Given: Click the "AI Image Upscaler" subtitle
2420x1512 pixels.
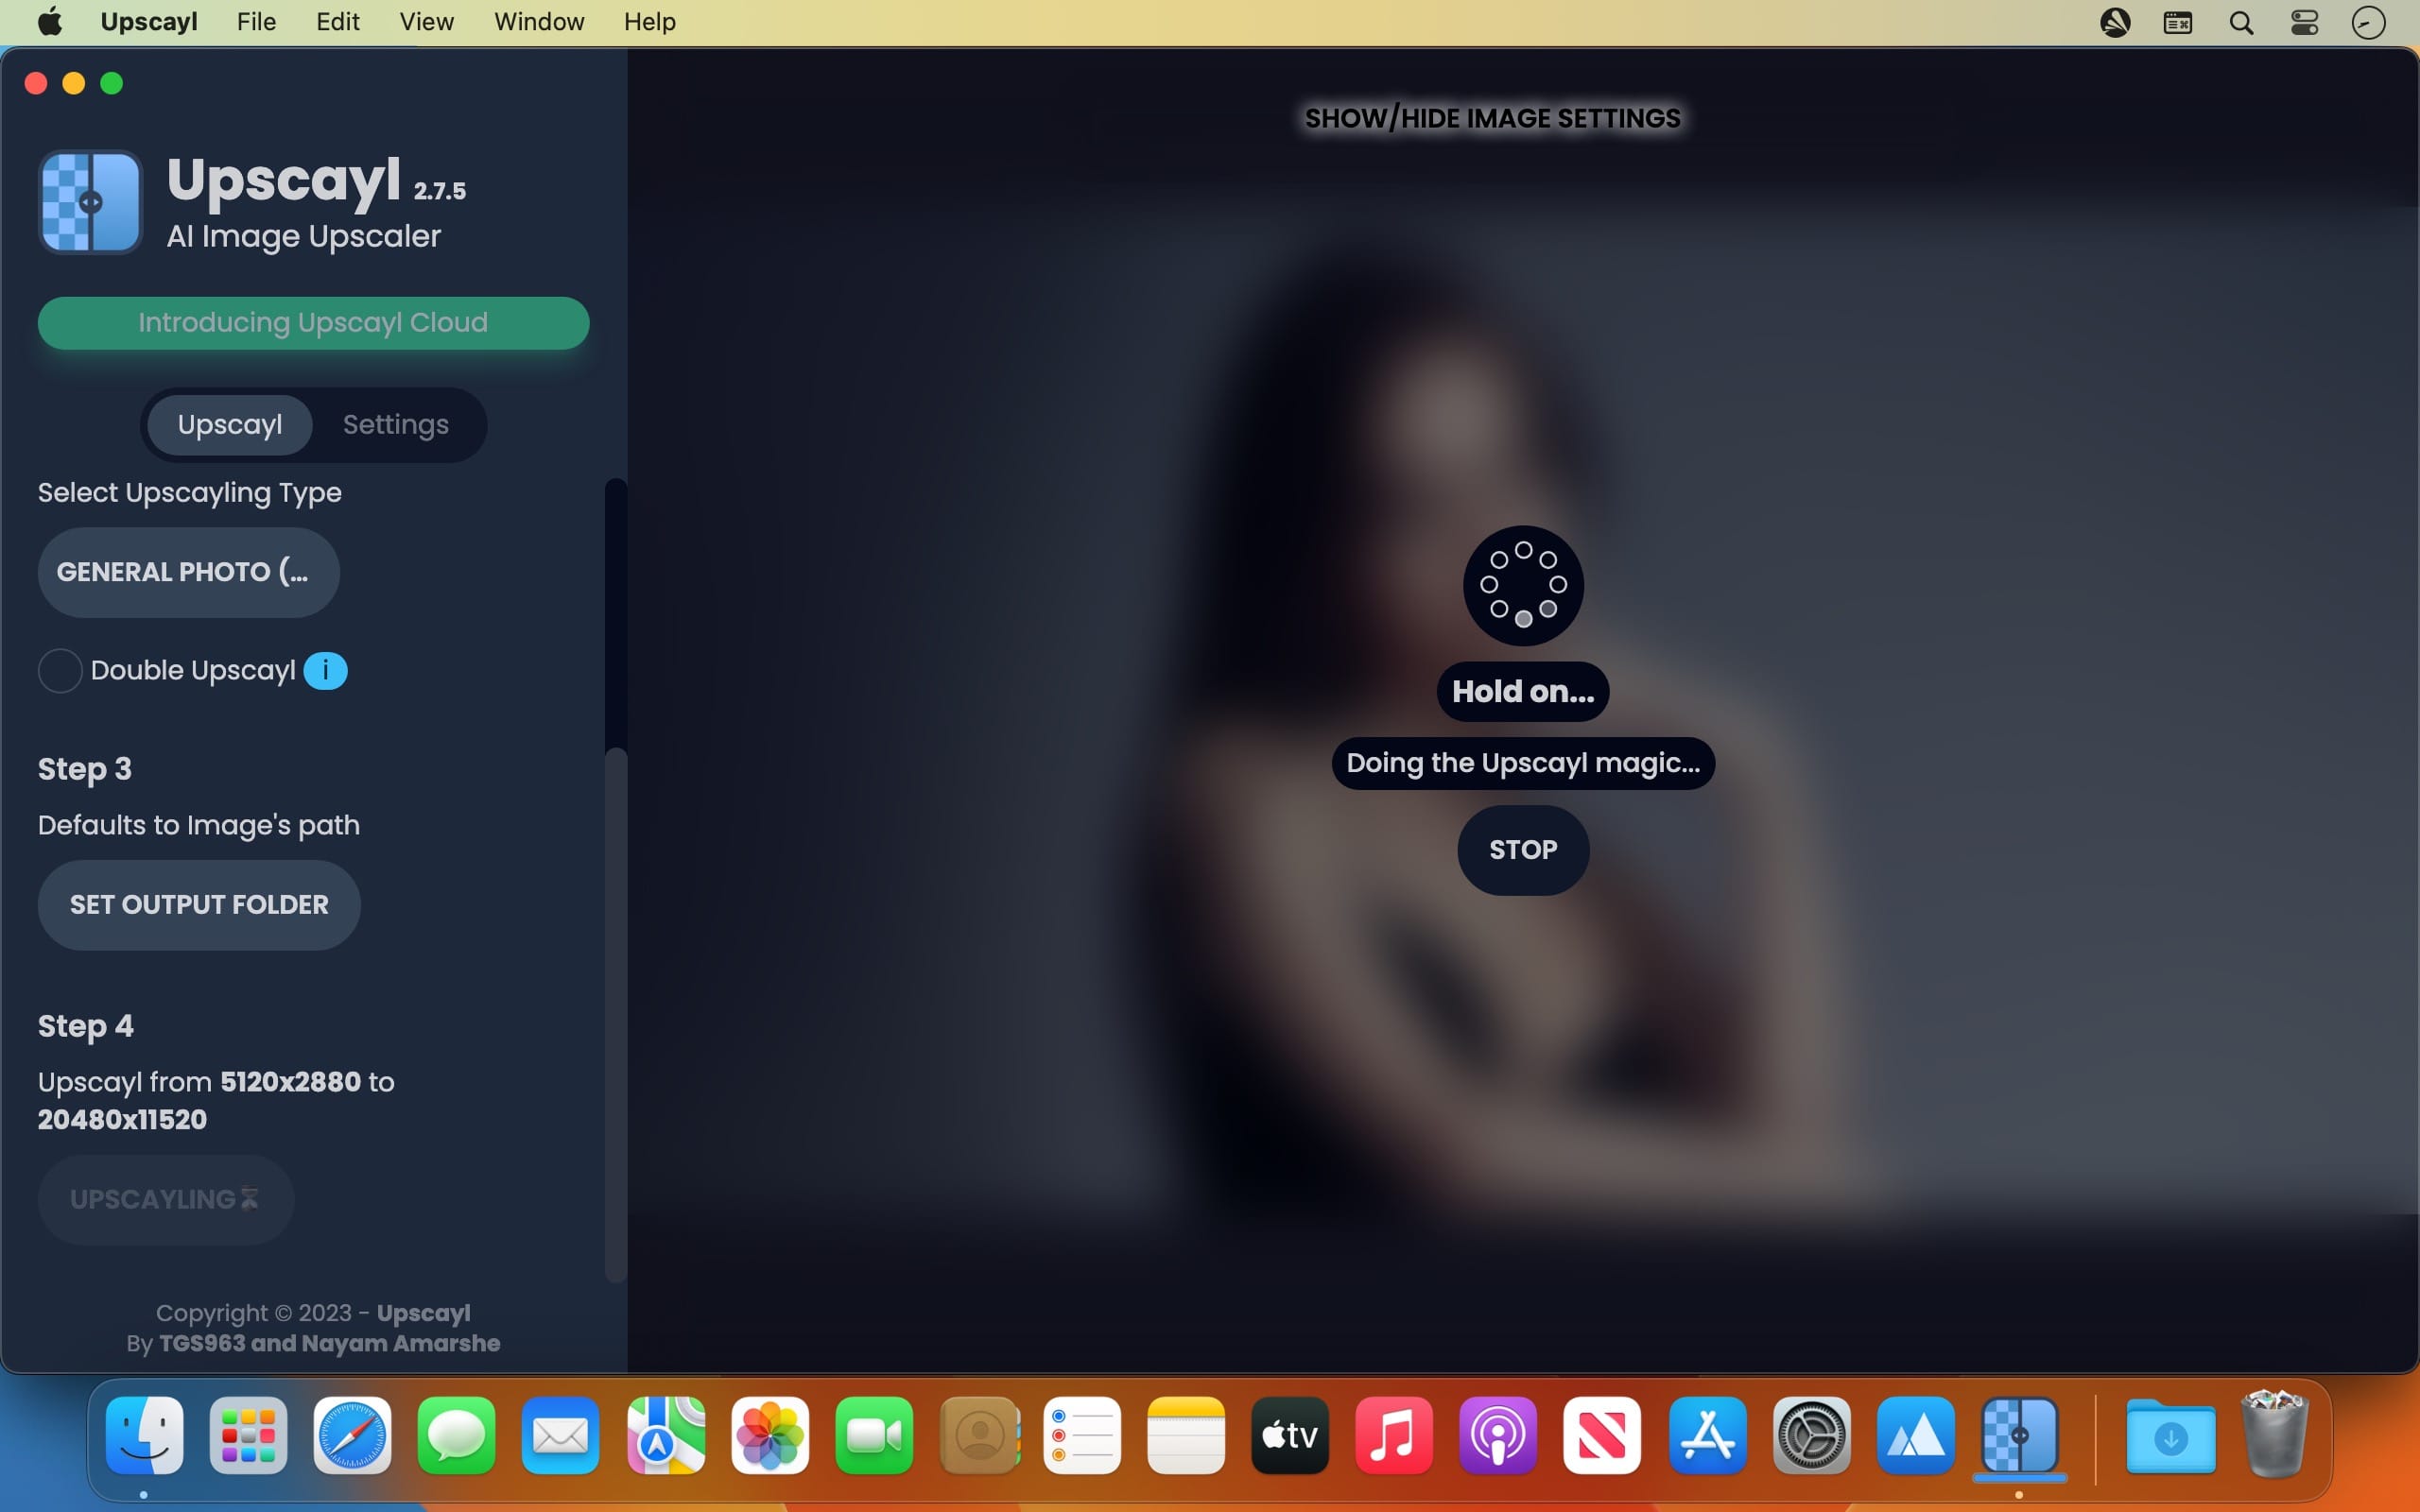Looking at the screenshot, I should pyautogui.click(x=304, y=236).
